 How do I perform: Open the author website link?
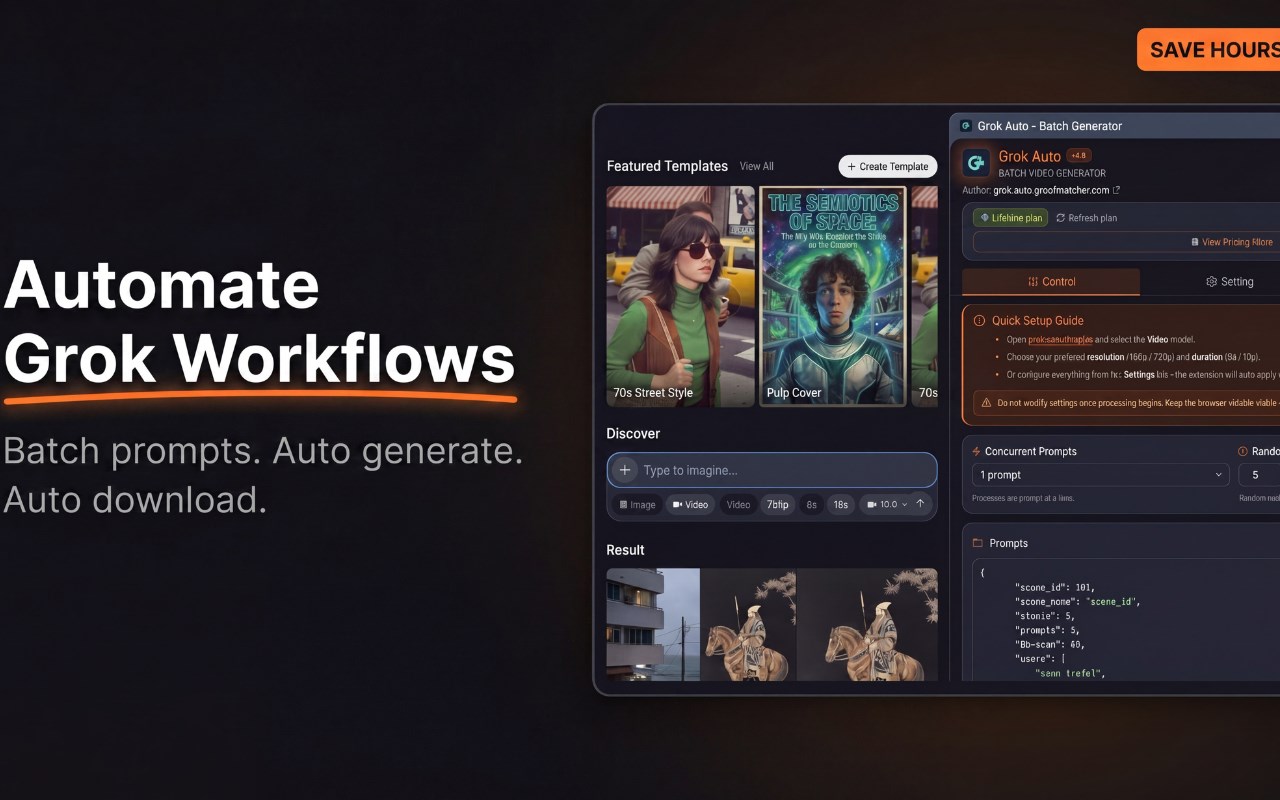[1052, 190]
